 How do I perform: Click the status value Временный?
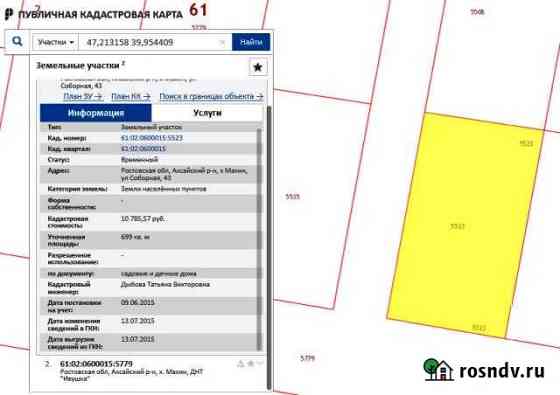(139, 159)
